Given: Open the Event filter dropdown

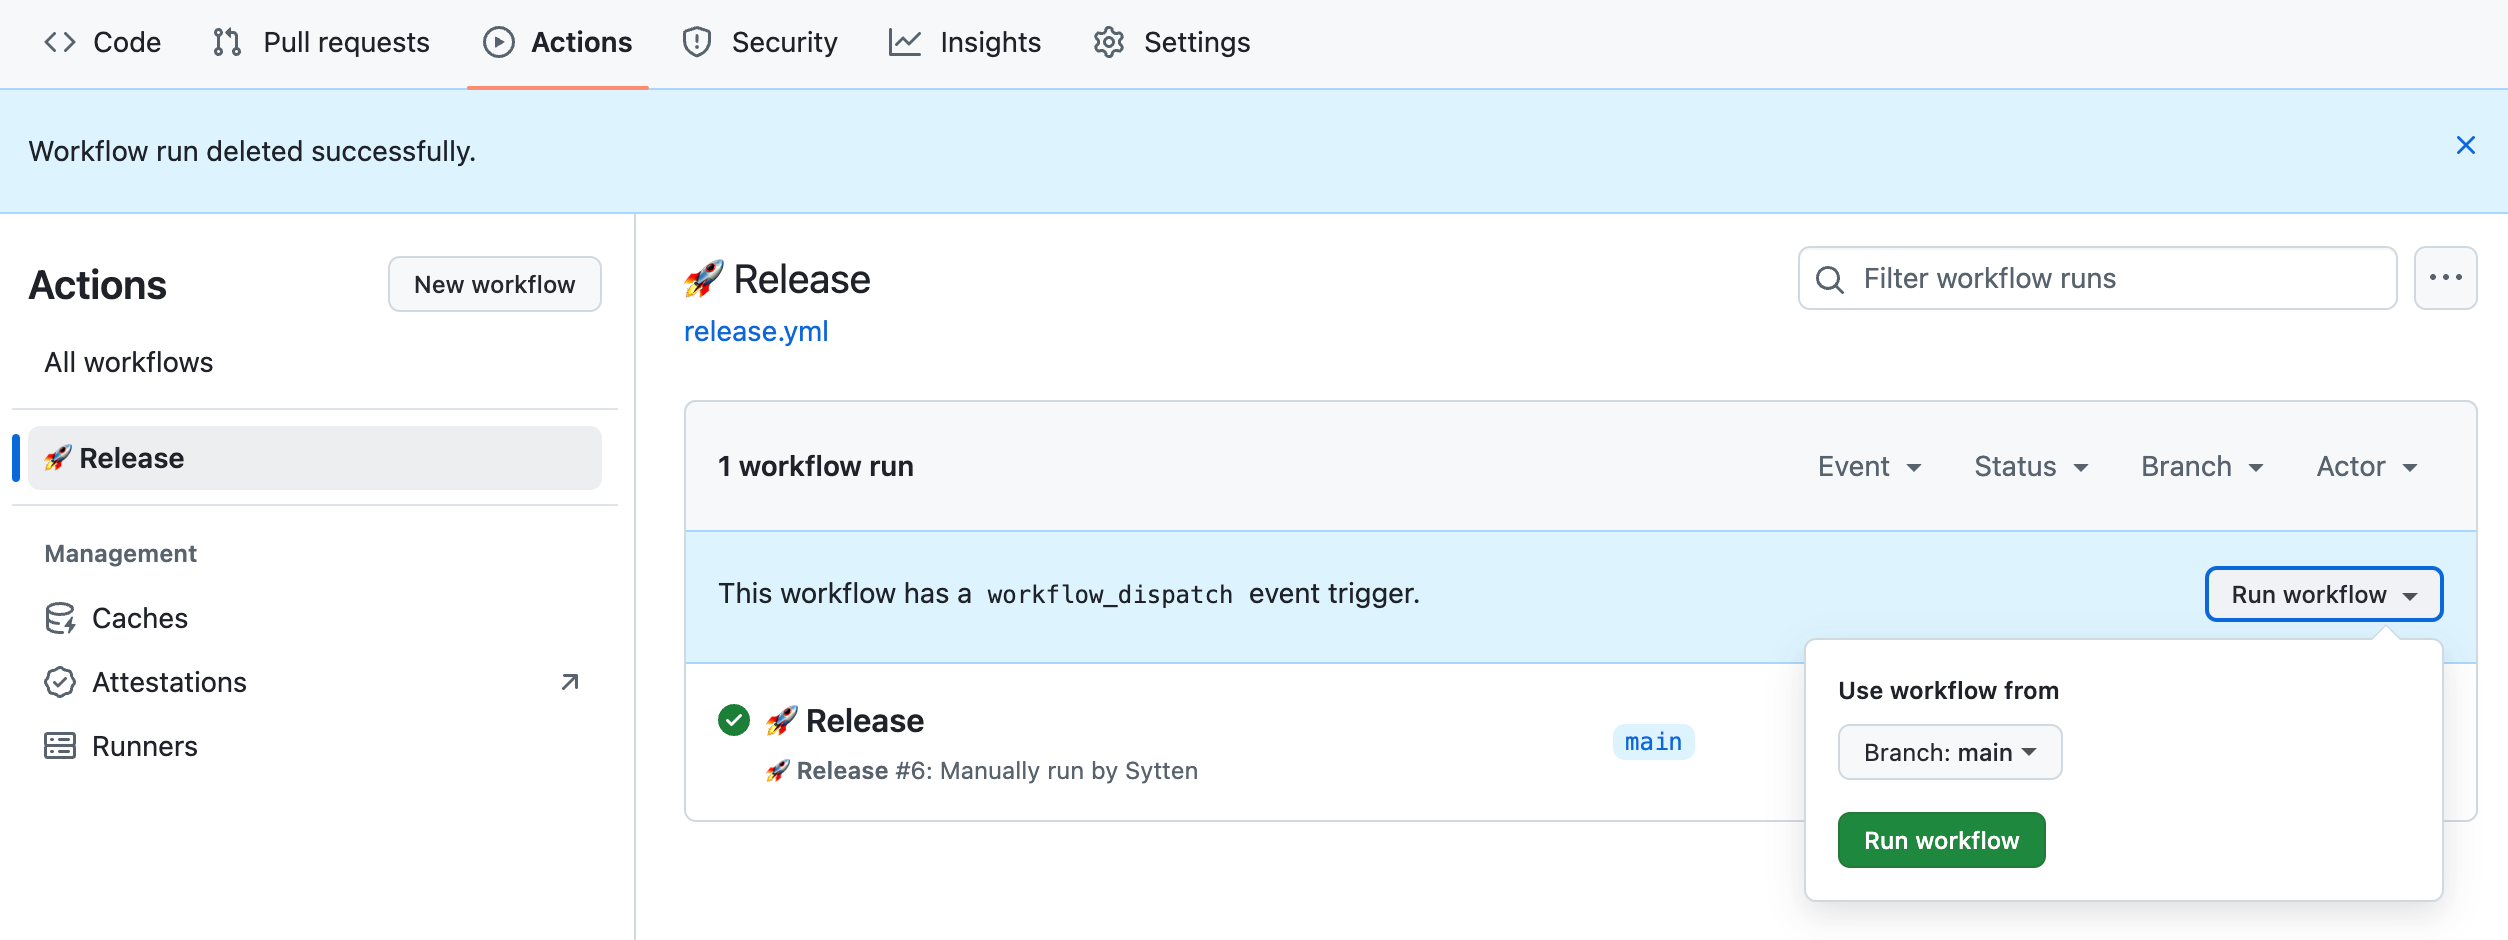Looking at the screenshot, I should click(1869, 466).
